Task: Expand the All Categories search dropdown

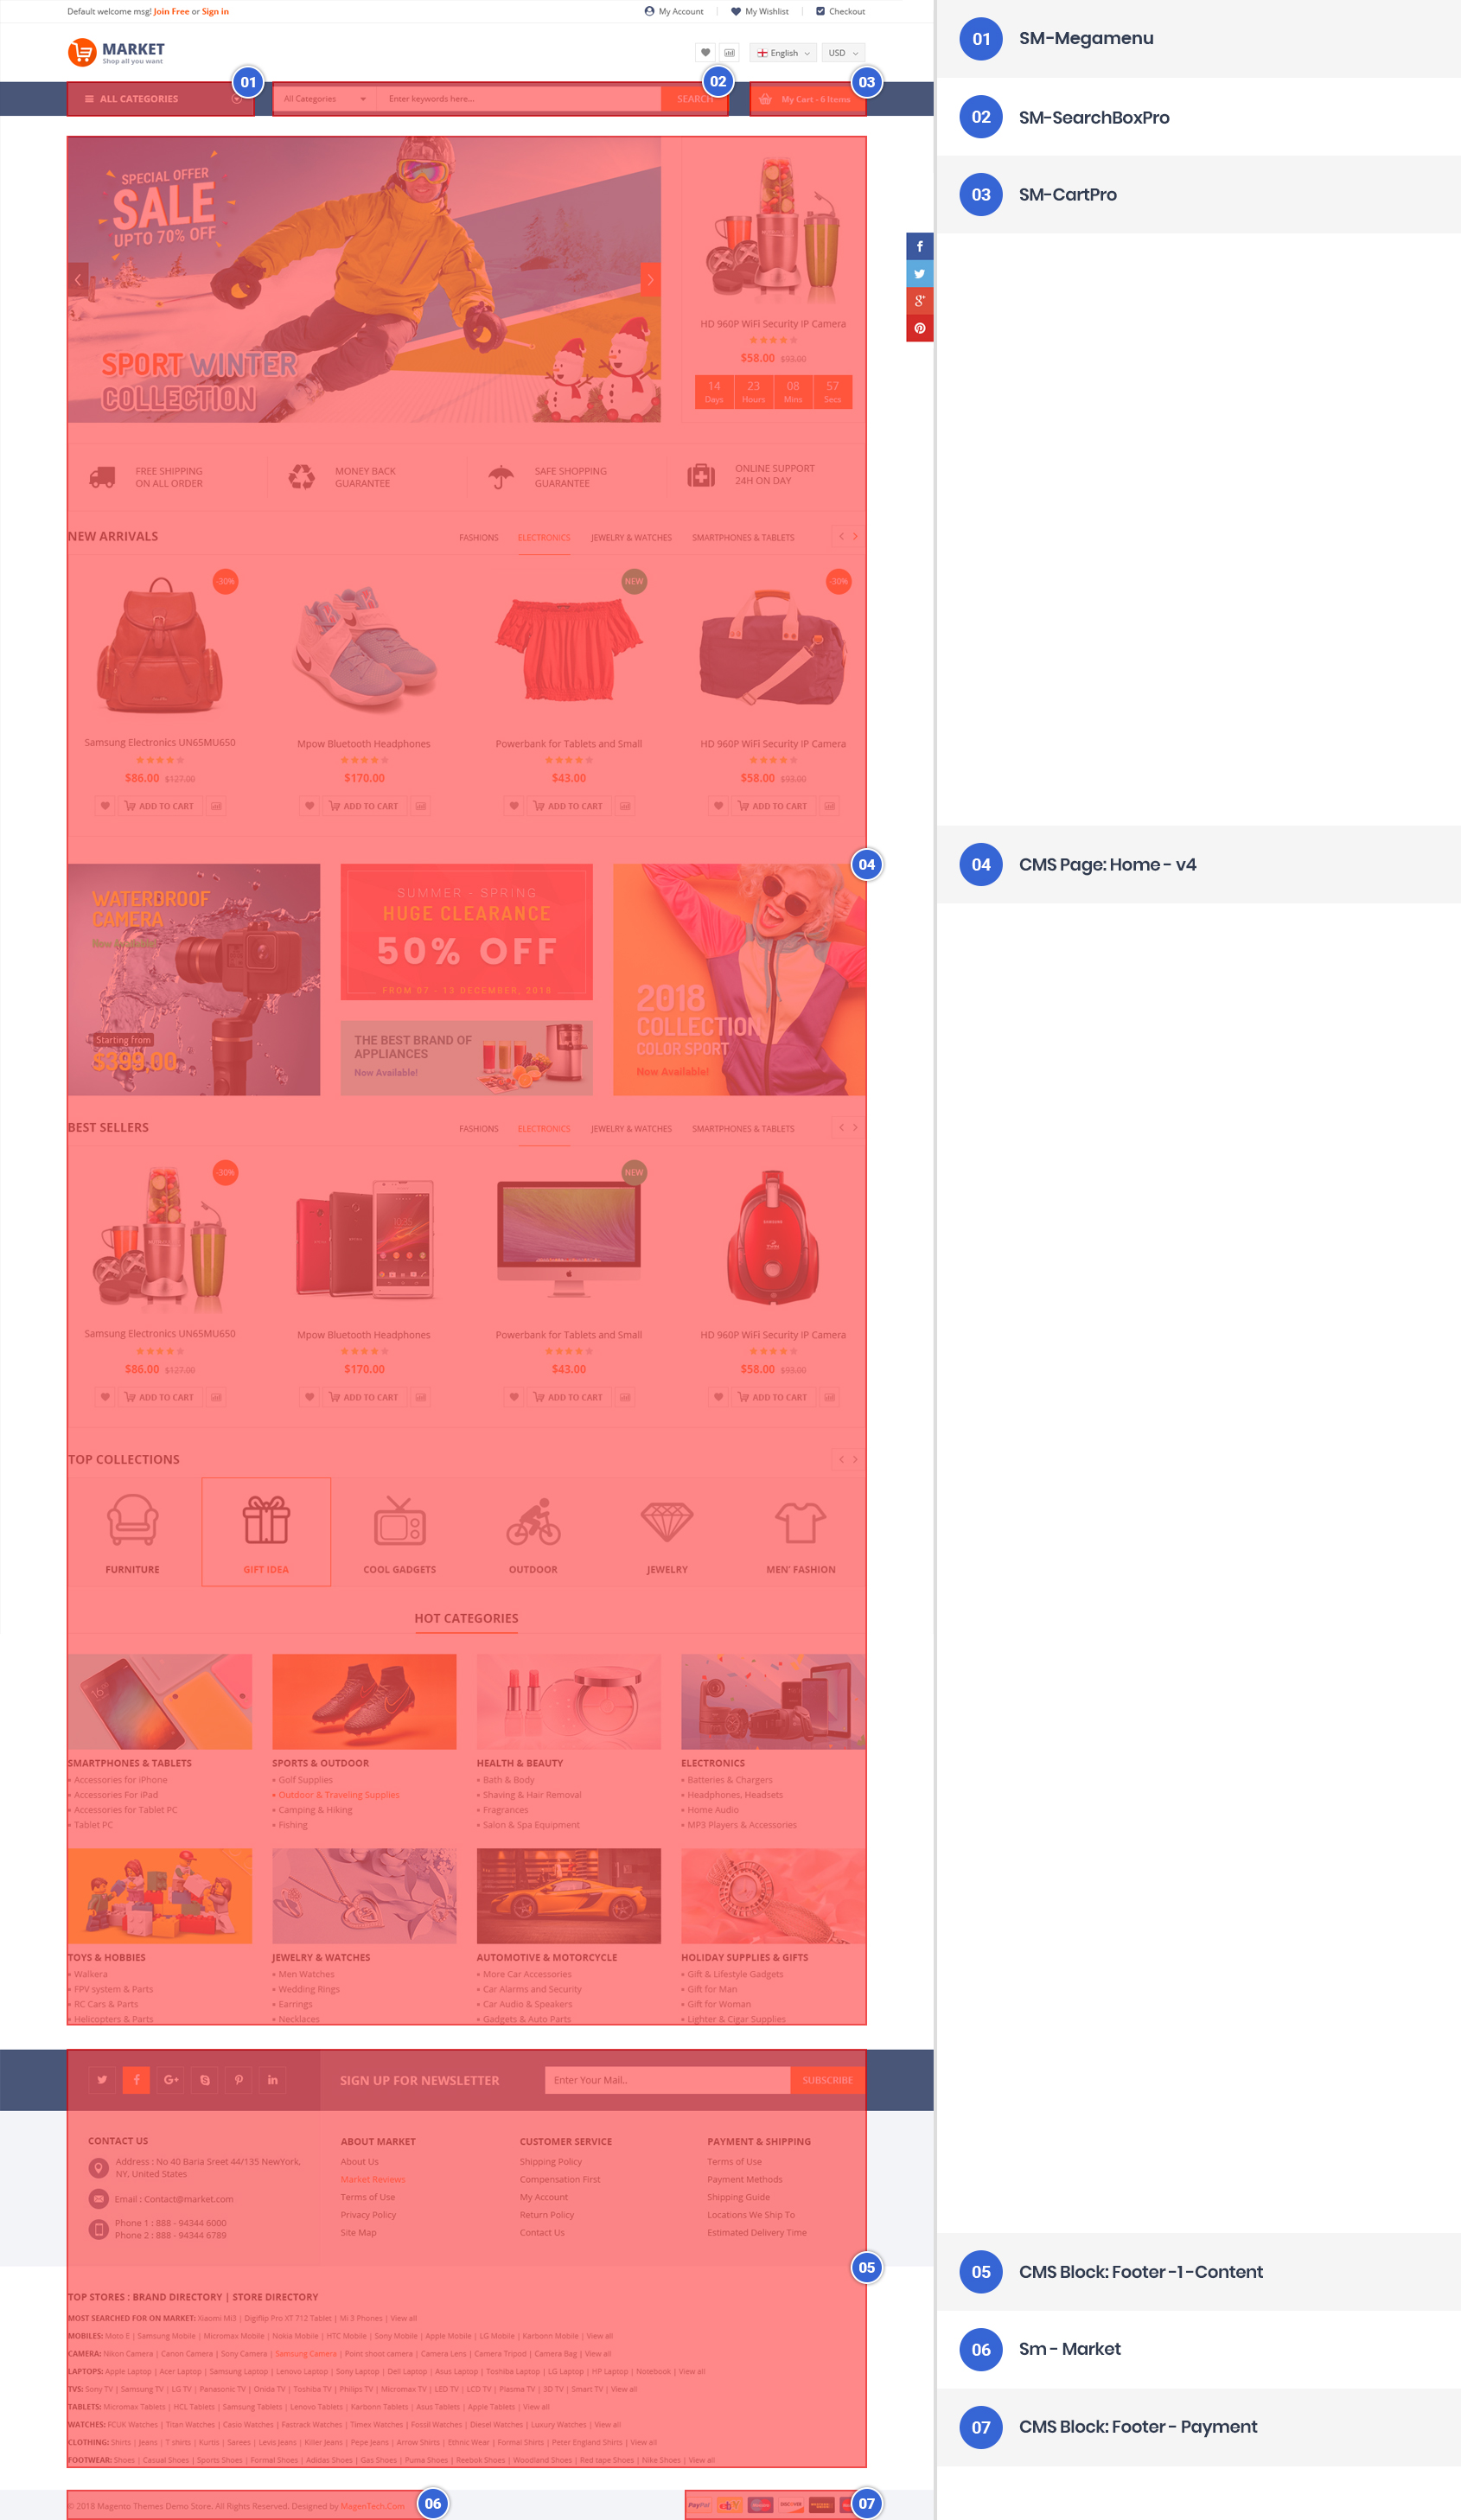Action: click(325, 99)
